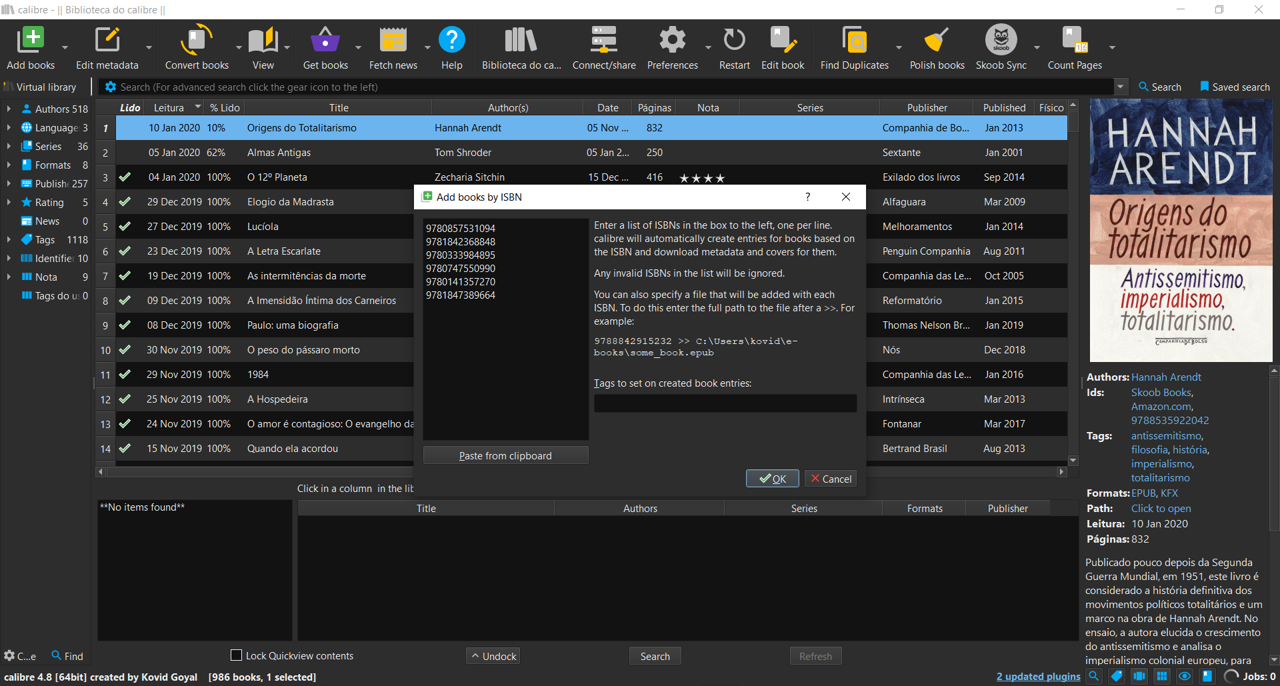Click Tags to set input field
Image resolution: width=1280 pixels, height=686 pixels.
[x=725, y=403]
